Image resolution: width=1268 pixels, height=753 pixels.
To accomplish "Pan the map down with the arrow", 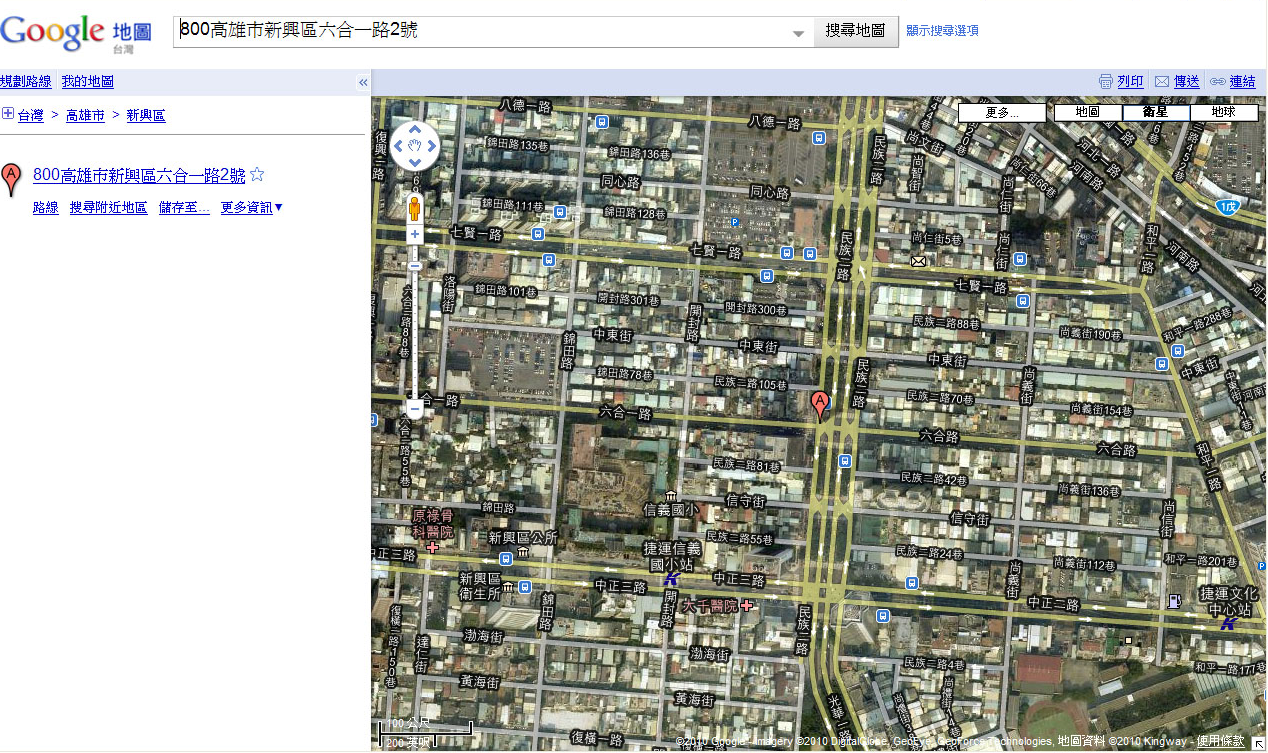I will (x=414, y=164).
